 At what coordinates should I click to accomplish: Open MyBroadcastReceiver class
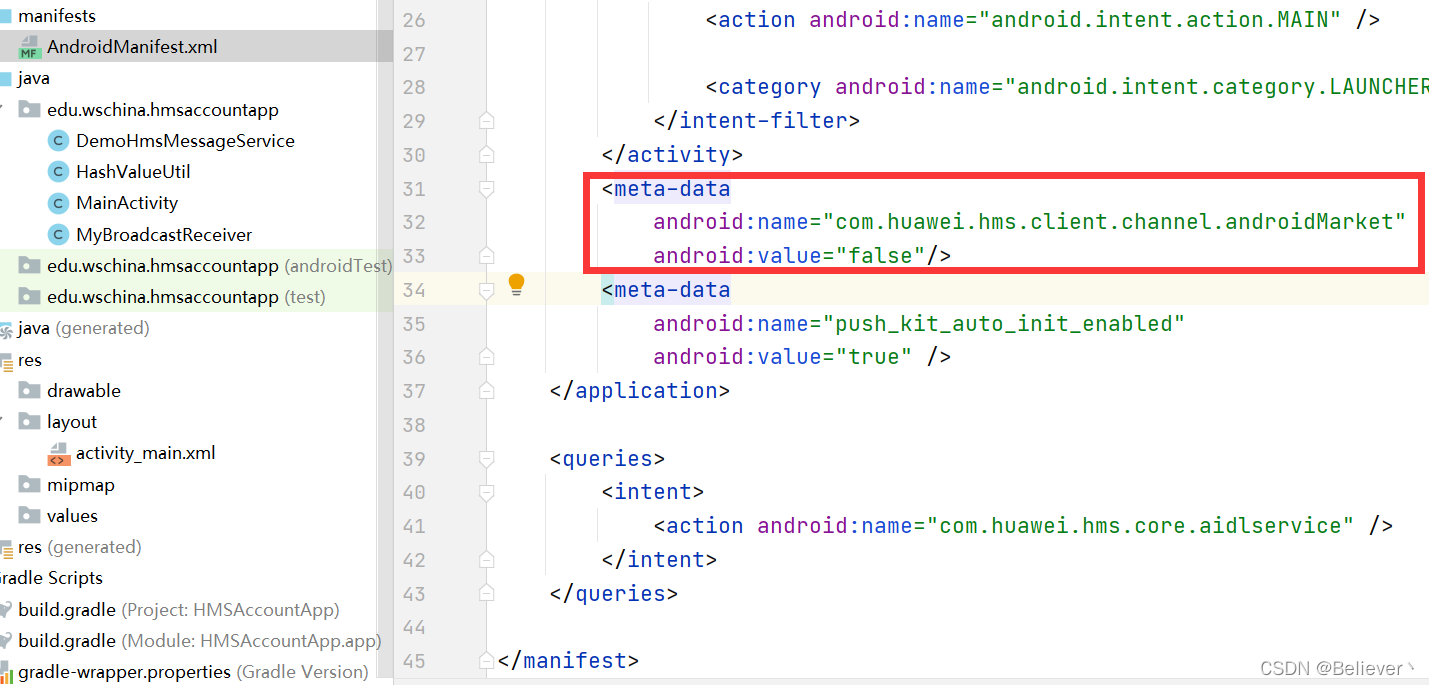pos(164,235)
